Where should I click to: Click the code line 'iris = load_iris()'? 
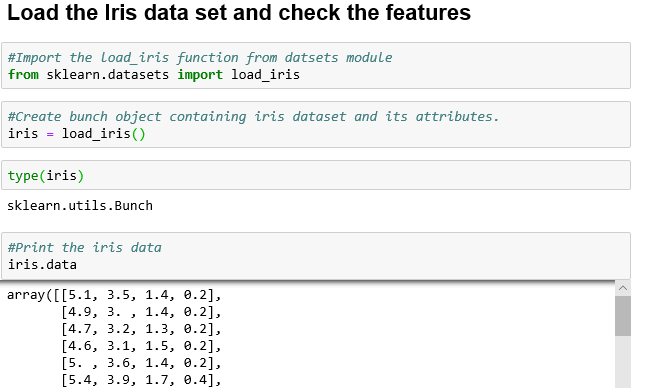[77, 134]
